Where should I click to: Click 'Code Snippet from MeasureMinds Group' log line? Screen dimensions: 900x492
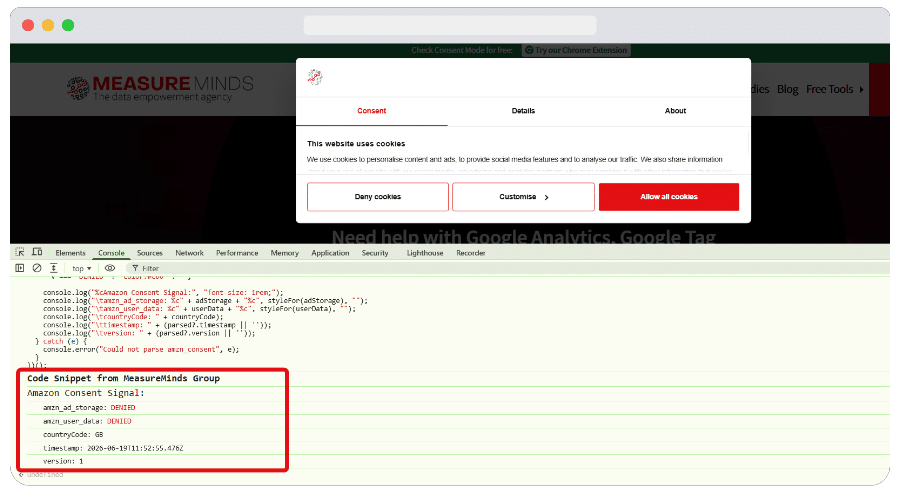pyautogui.click(x=123, y=378)
